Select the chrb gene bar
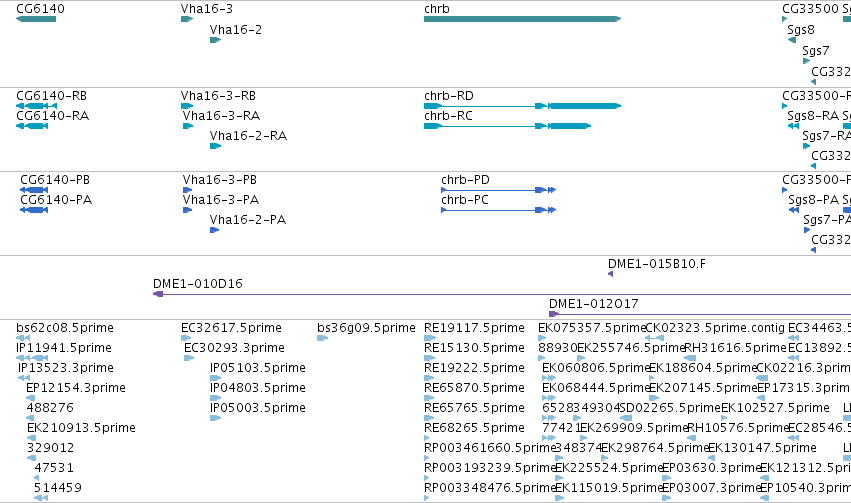The height and width of the screenshot is (503, 851). pyautogui.click(x=522, y=19)
